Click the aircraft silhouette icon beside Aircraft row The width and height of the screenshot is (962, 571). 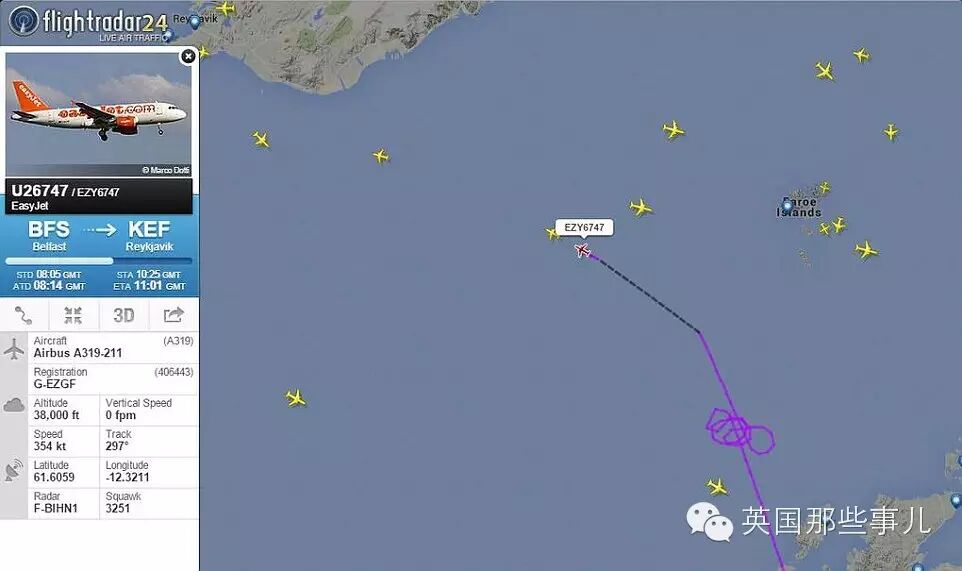click(x=13, y=349)
